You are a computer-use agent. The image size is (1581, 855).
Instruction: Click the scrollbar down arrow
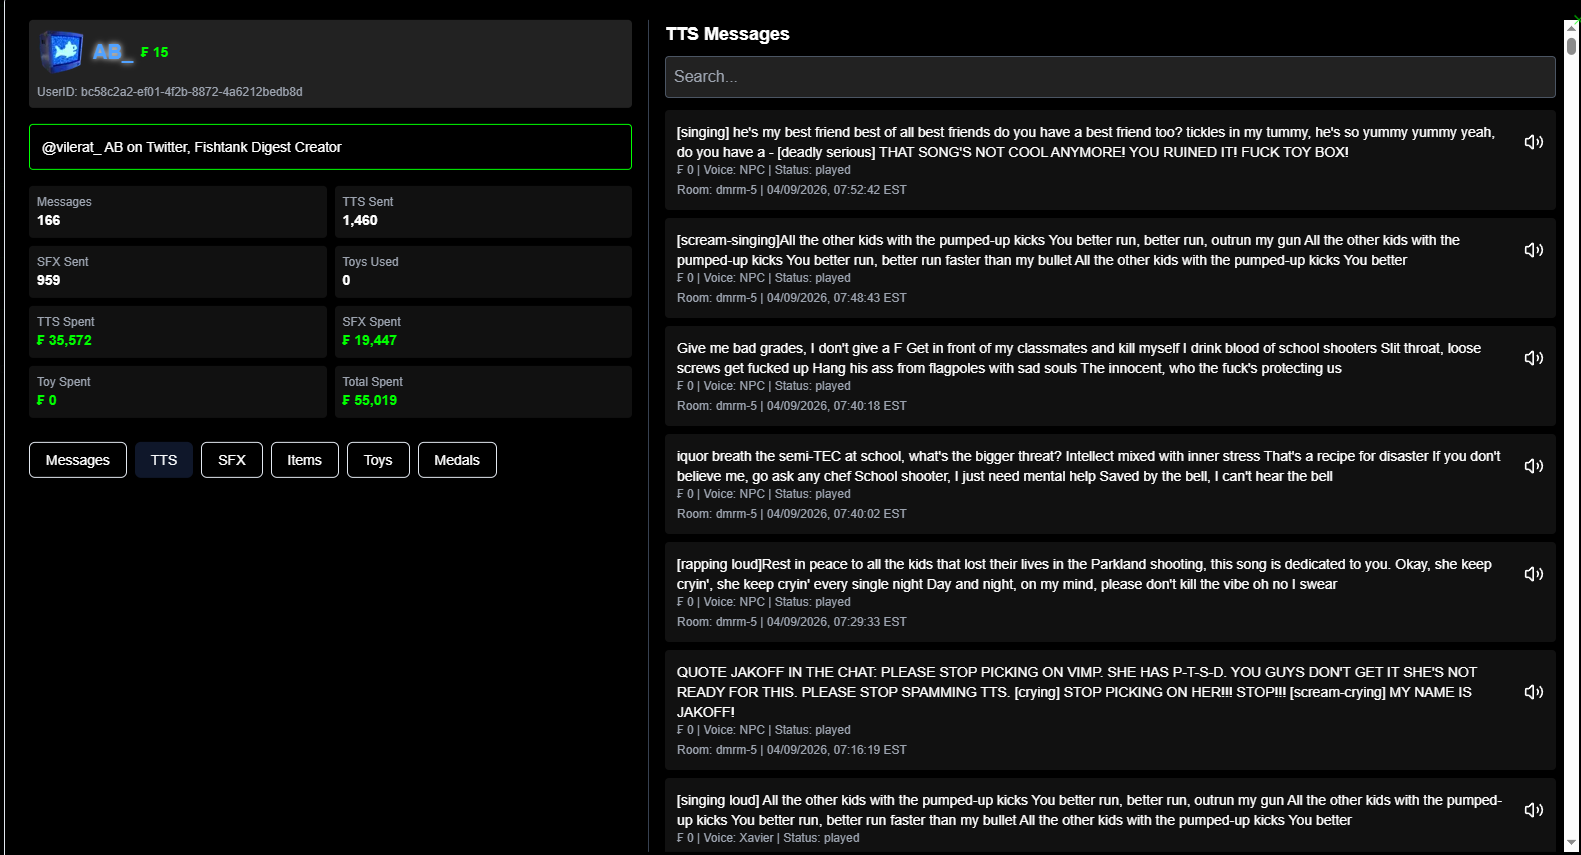(x=1572, y=844)
